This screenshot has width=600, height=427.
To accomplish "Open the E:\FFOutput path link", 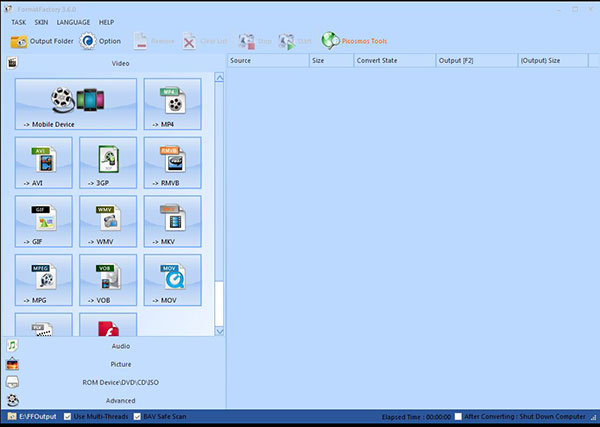I will pyautogui.click(x=38, y=416).
